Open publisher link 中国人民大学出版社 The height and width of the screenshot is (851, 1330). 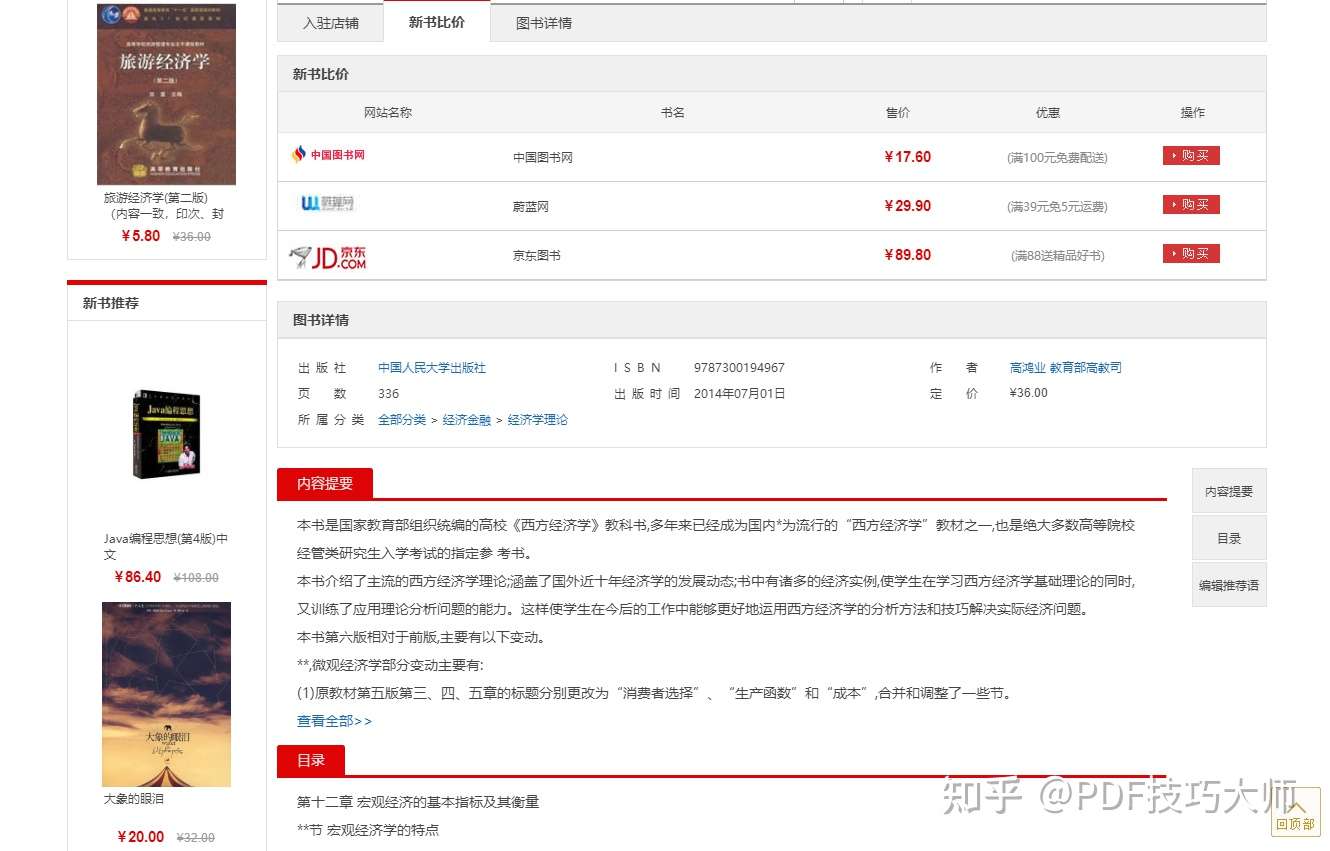tap(432, 368)
